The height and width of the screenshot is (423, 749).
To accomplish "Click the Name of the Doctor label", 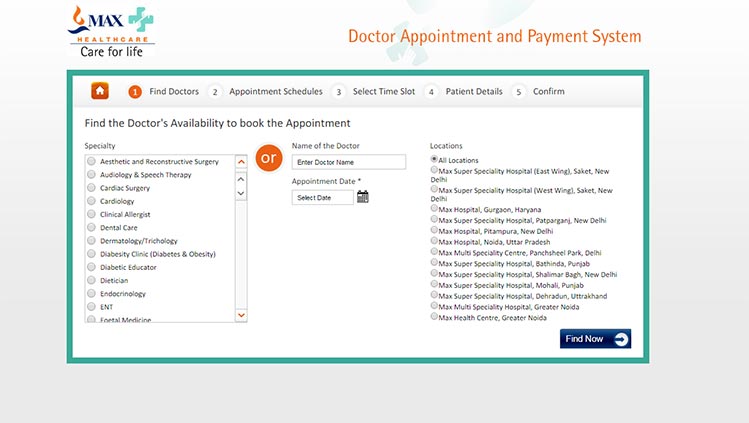I will point(325,146).
